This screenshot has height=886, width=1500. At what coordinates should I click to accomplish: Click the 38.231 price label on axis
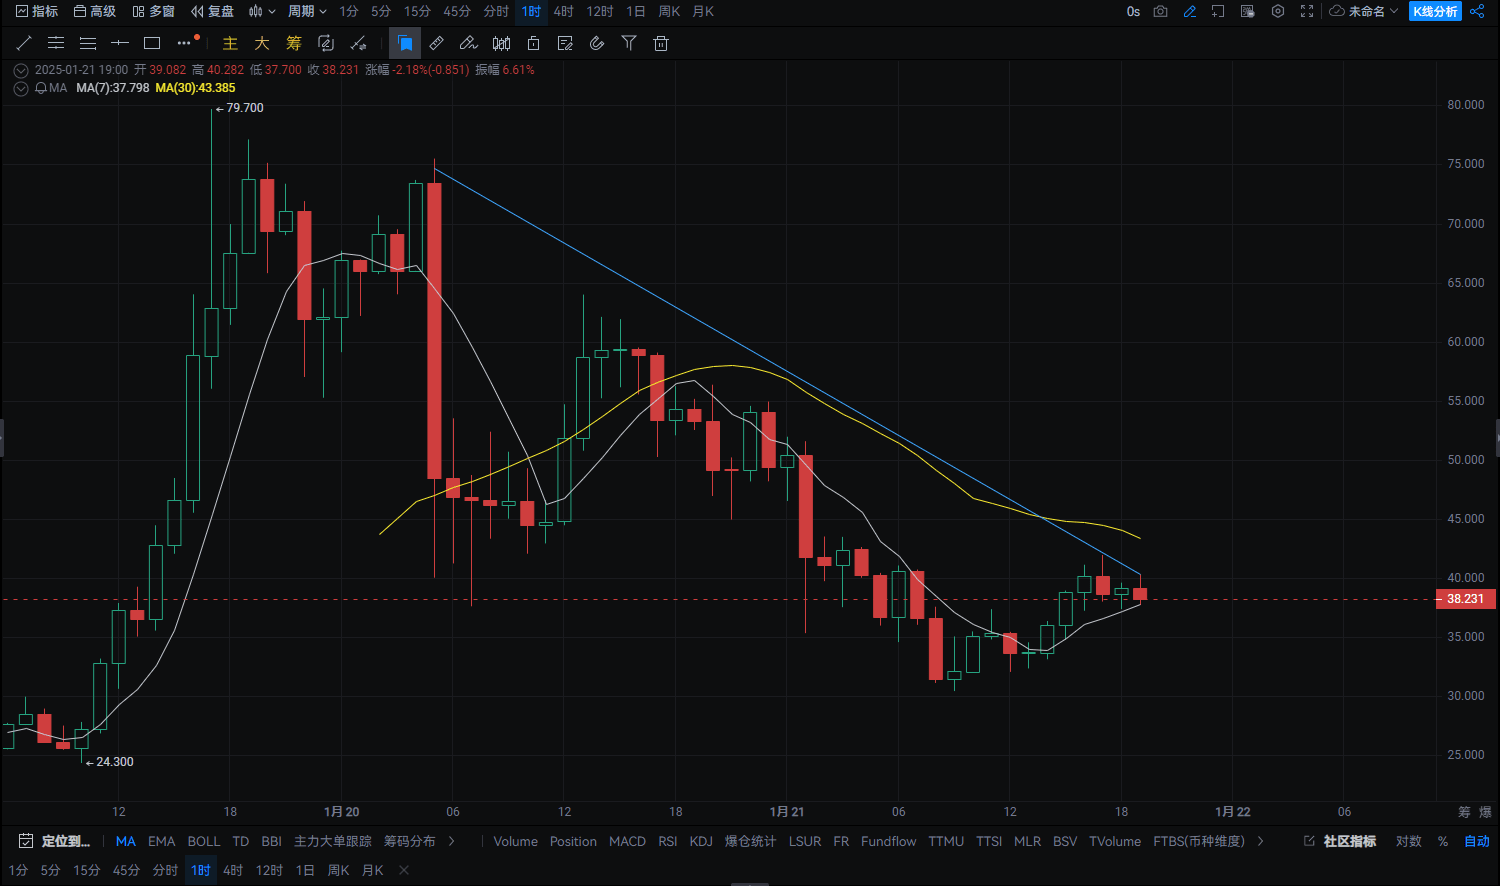(1463, 599)
